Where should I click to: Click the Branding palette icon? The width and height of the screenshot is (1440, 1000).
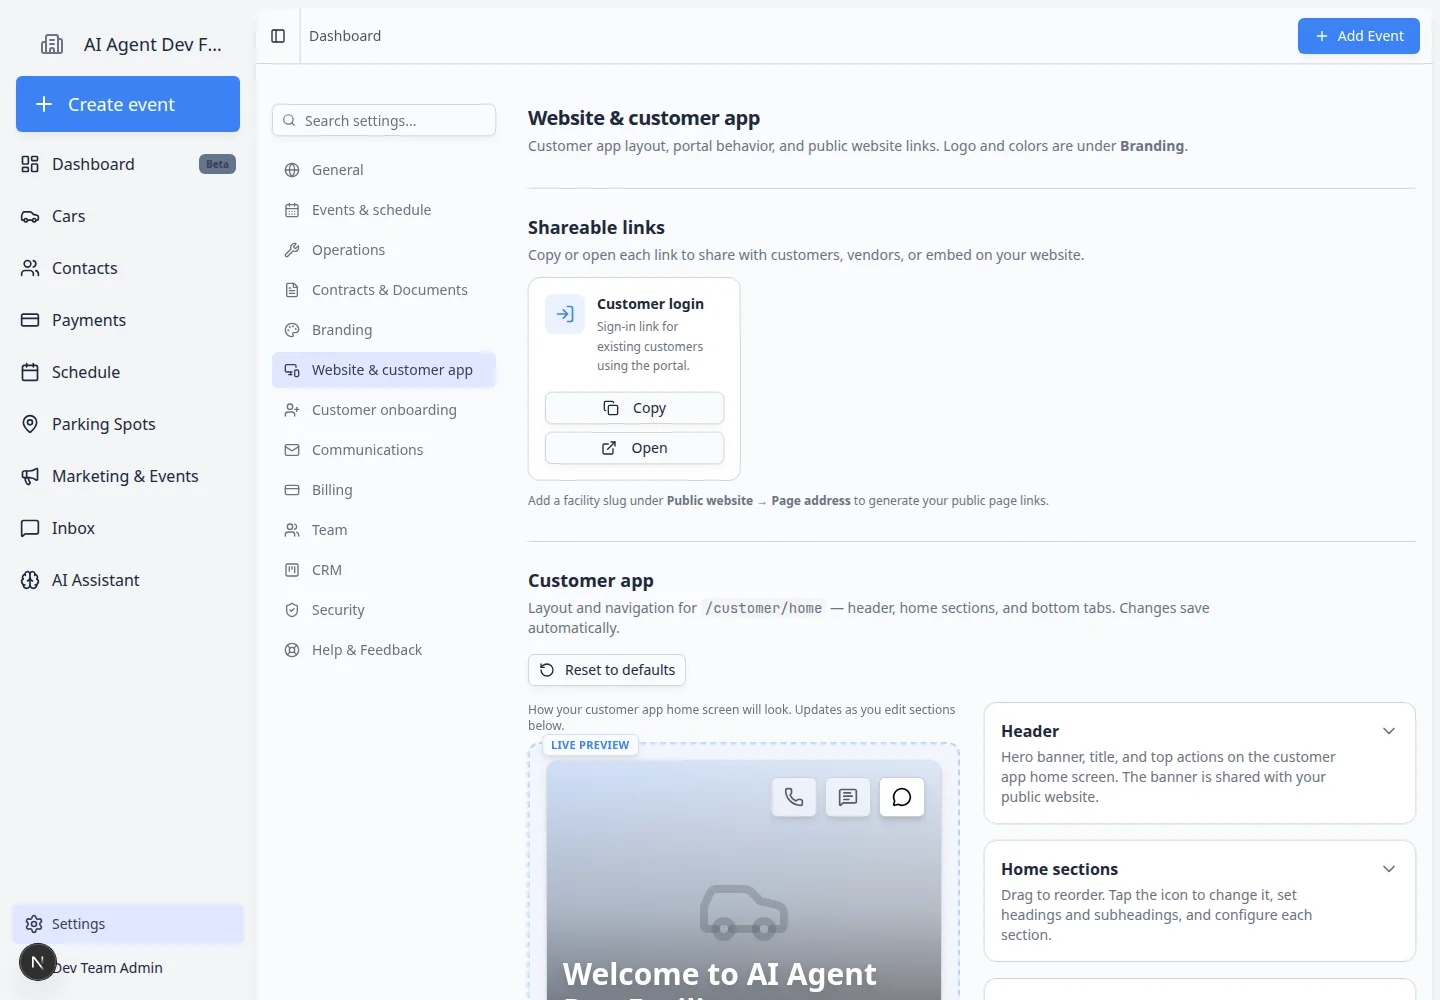coord(292,330)
